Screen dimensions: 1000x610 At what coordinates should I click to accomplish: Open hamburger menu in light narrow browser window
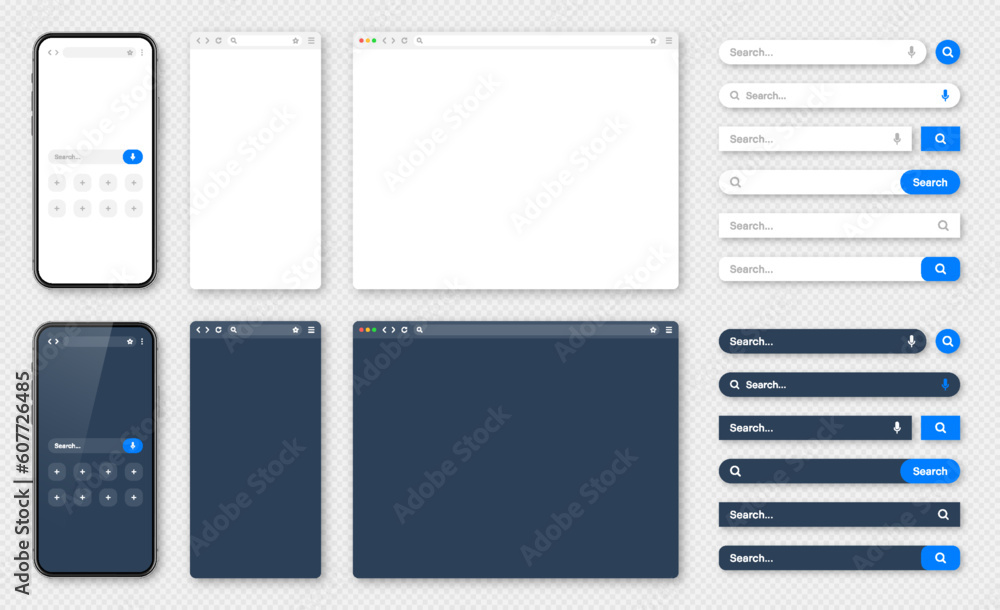click(311, 40)
